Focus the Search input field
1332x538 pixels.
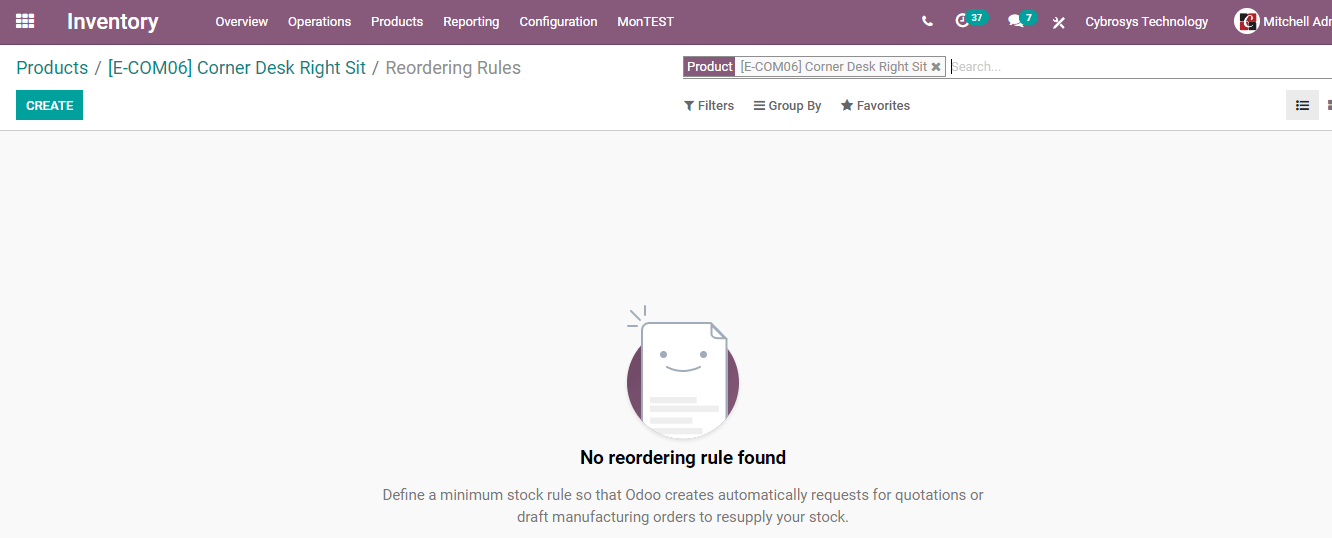[x=1140, y=67]
